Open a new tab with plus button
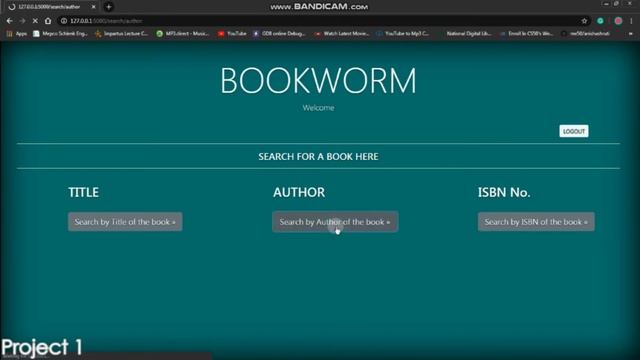The height and width of the screenshot is (360, 640). point(109,7)
